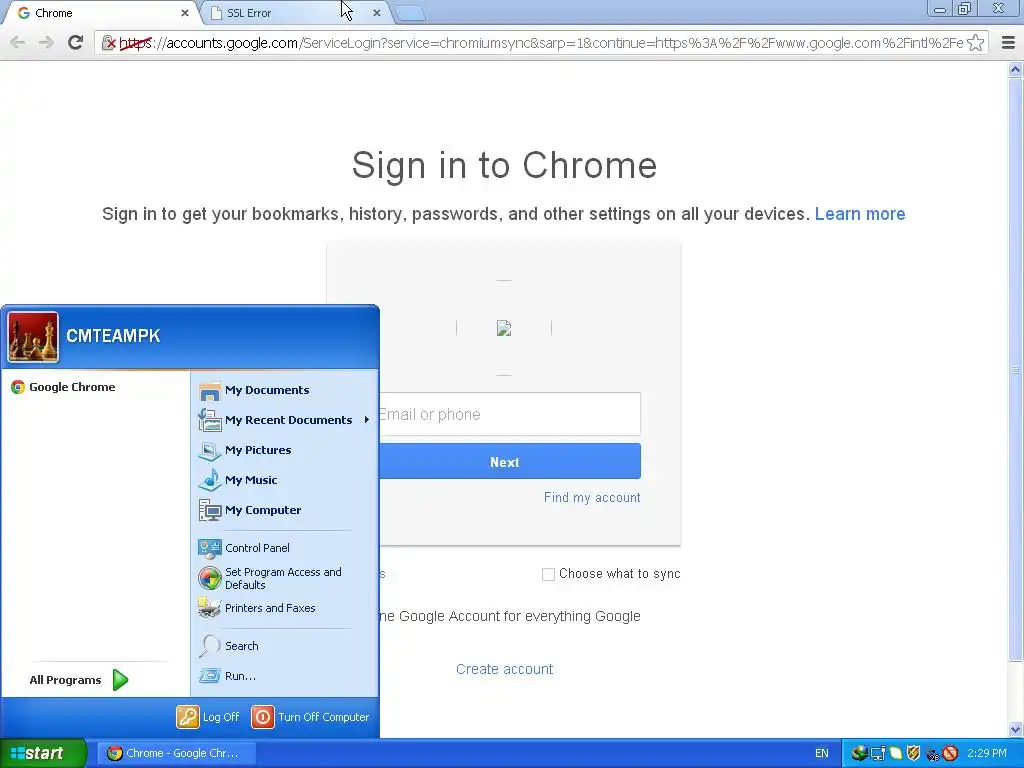Open the new tab button
This screenshot has height=768, width=1024.
[411, 13]
